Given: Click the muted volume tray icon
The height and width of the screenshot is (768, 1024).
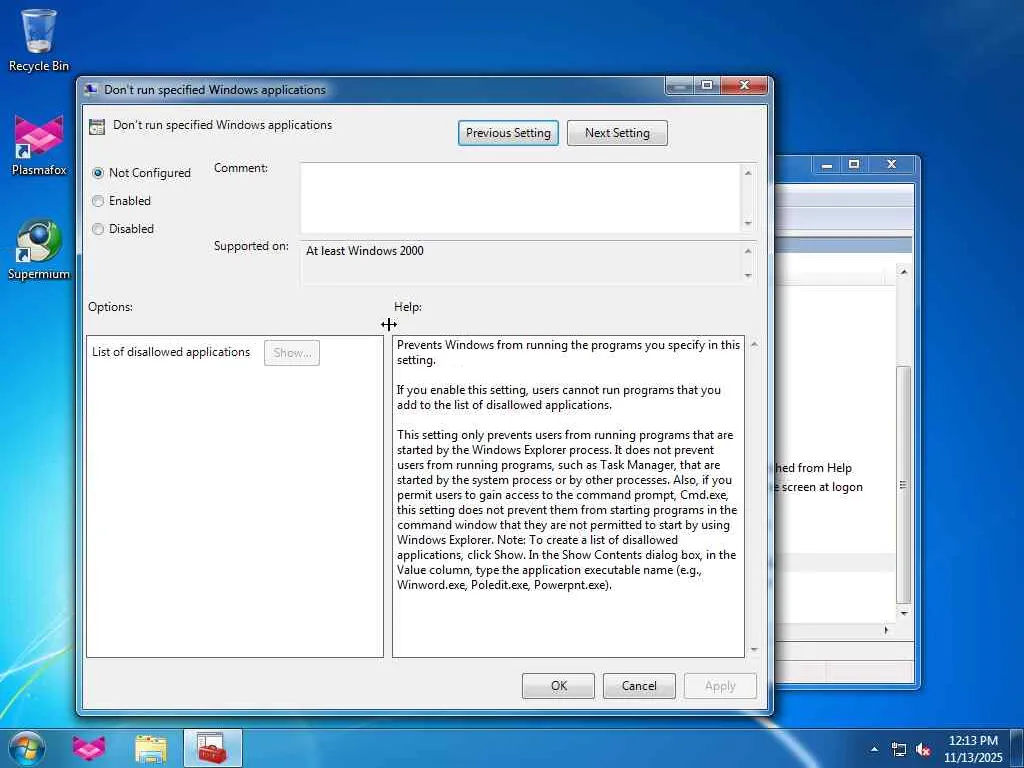Looking at the screenshot, I should 923,750.
